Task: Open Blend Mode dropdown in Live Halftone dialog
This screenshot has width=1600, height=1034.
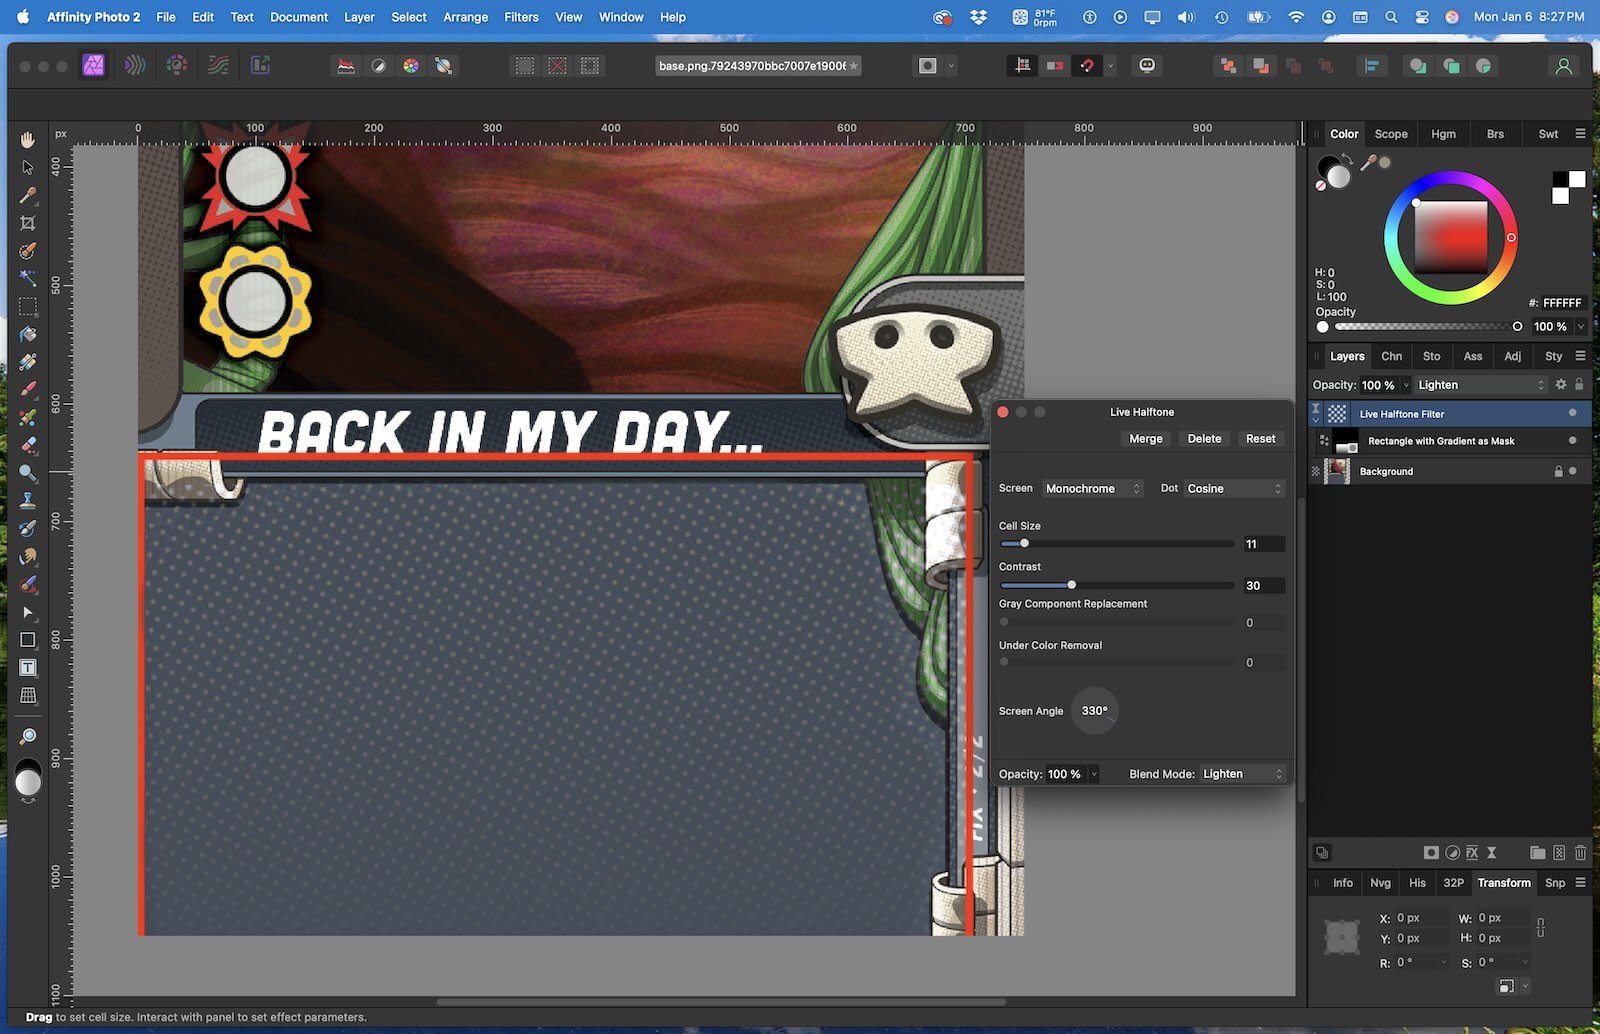Action: coord(1242,774)
